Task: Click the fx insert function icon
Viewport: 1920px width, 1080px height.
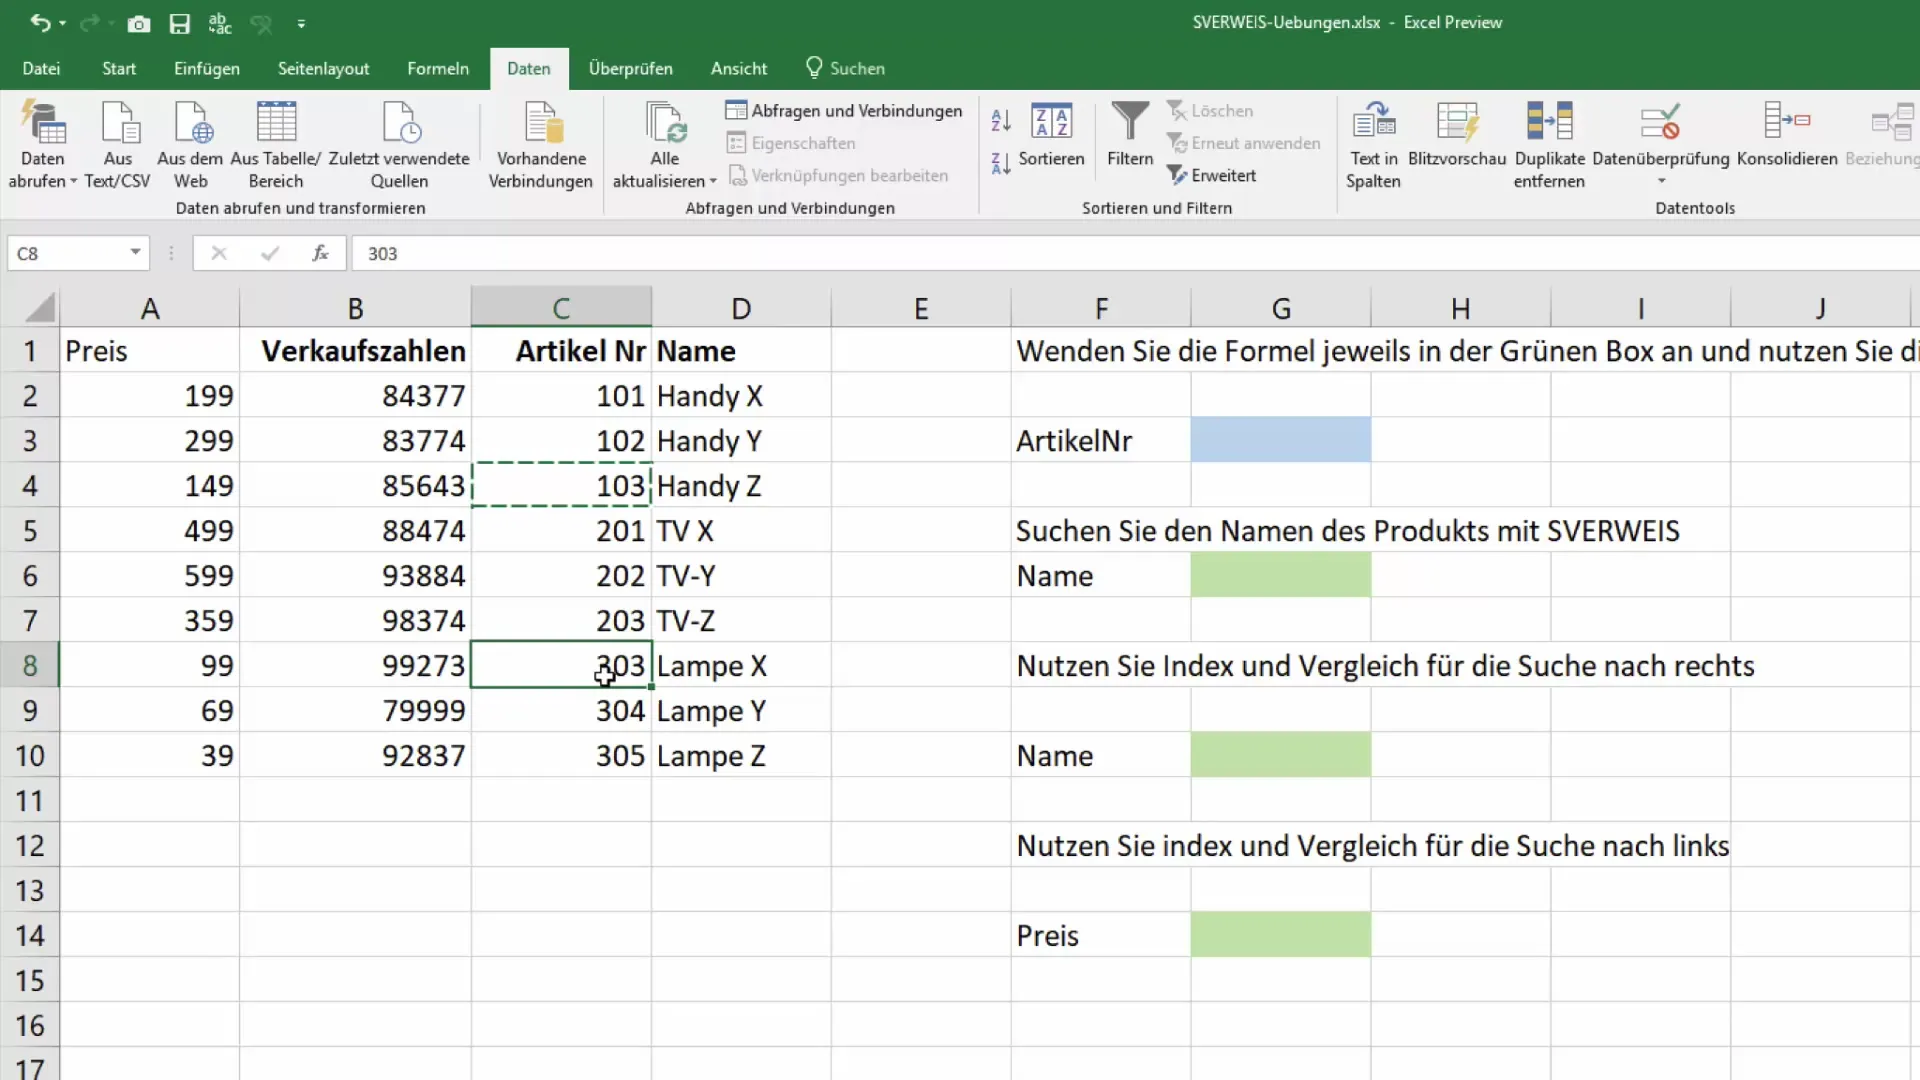Action: [x=320, y=253]
